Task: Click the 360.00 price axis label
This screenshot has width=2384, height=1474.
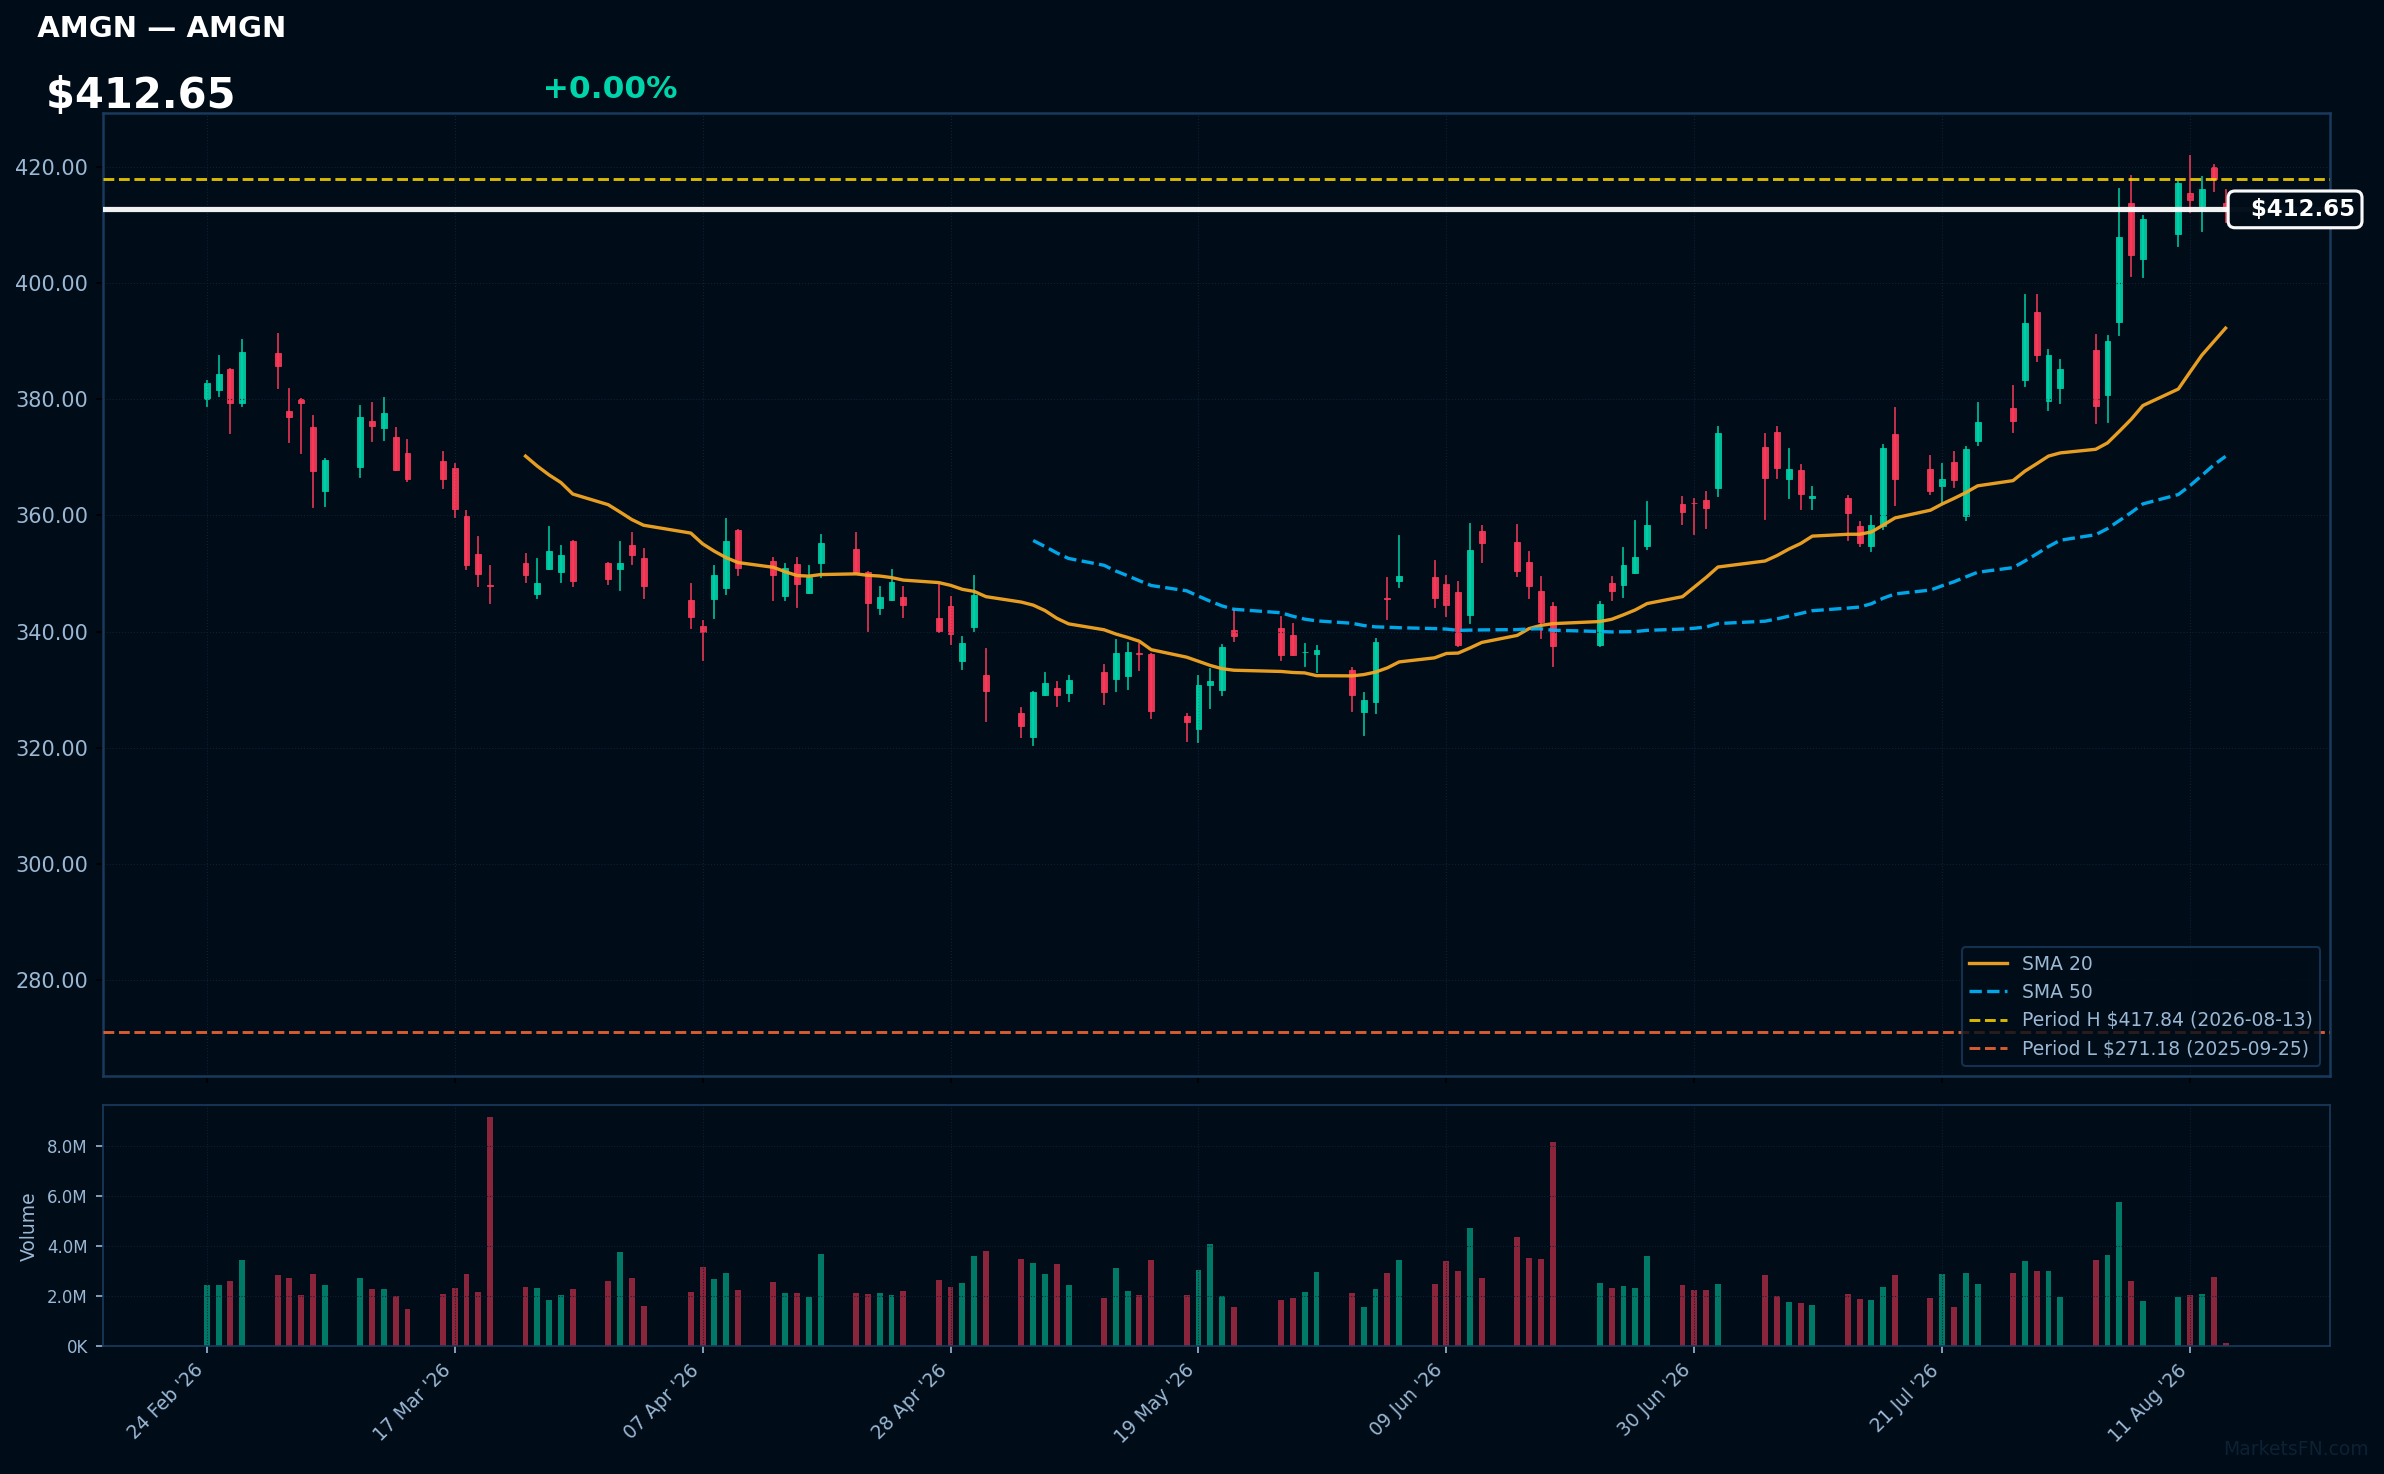Action: [51, 516]
